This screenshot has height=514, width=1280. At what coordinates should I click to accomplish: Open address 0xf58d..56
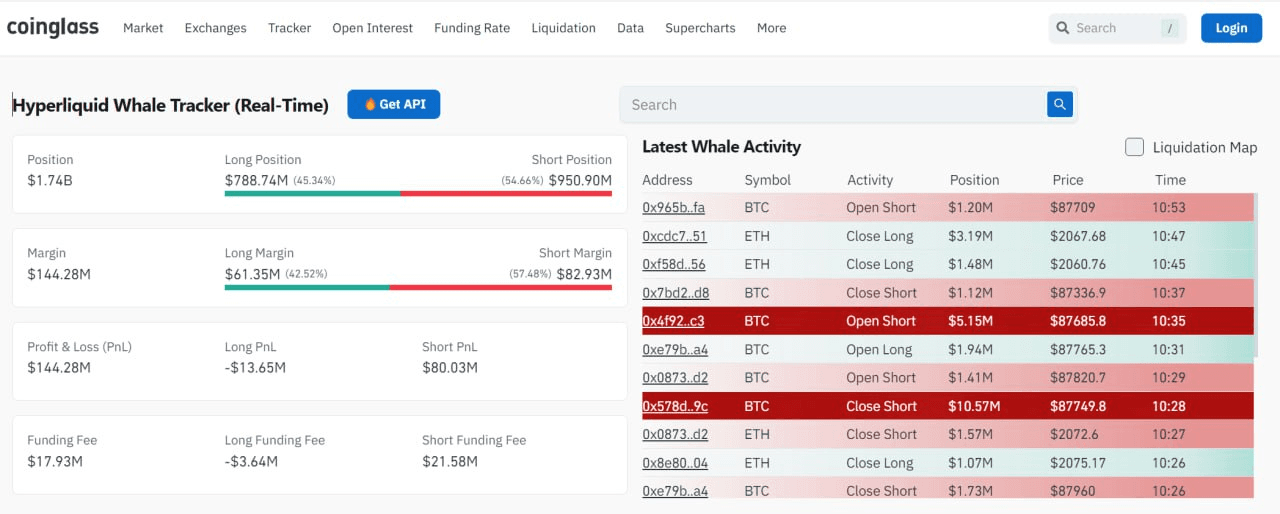click(x=673, y=264)
